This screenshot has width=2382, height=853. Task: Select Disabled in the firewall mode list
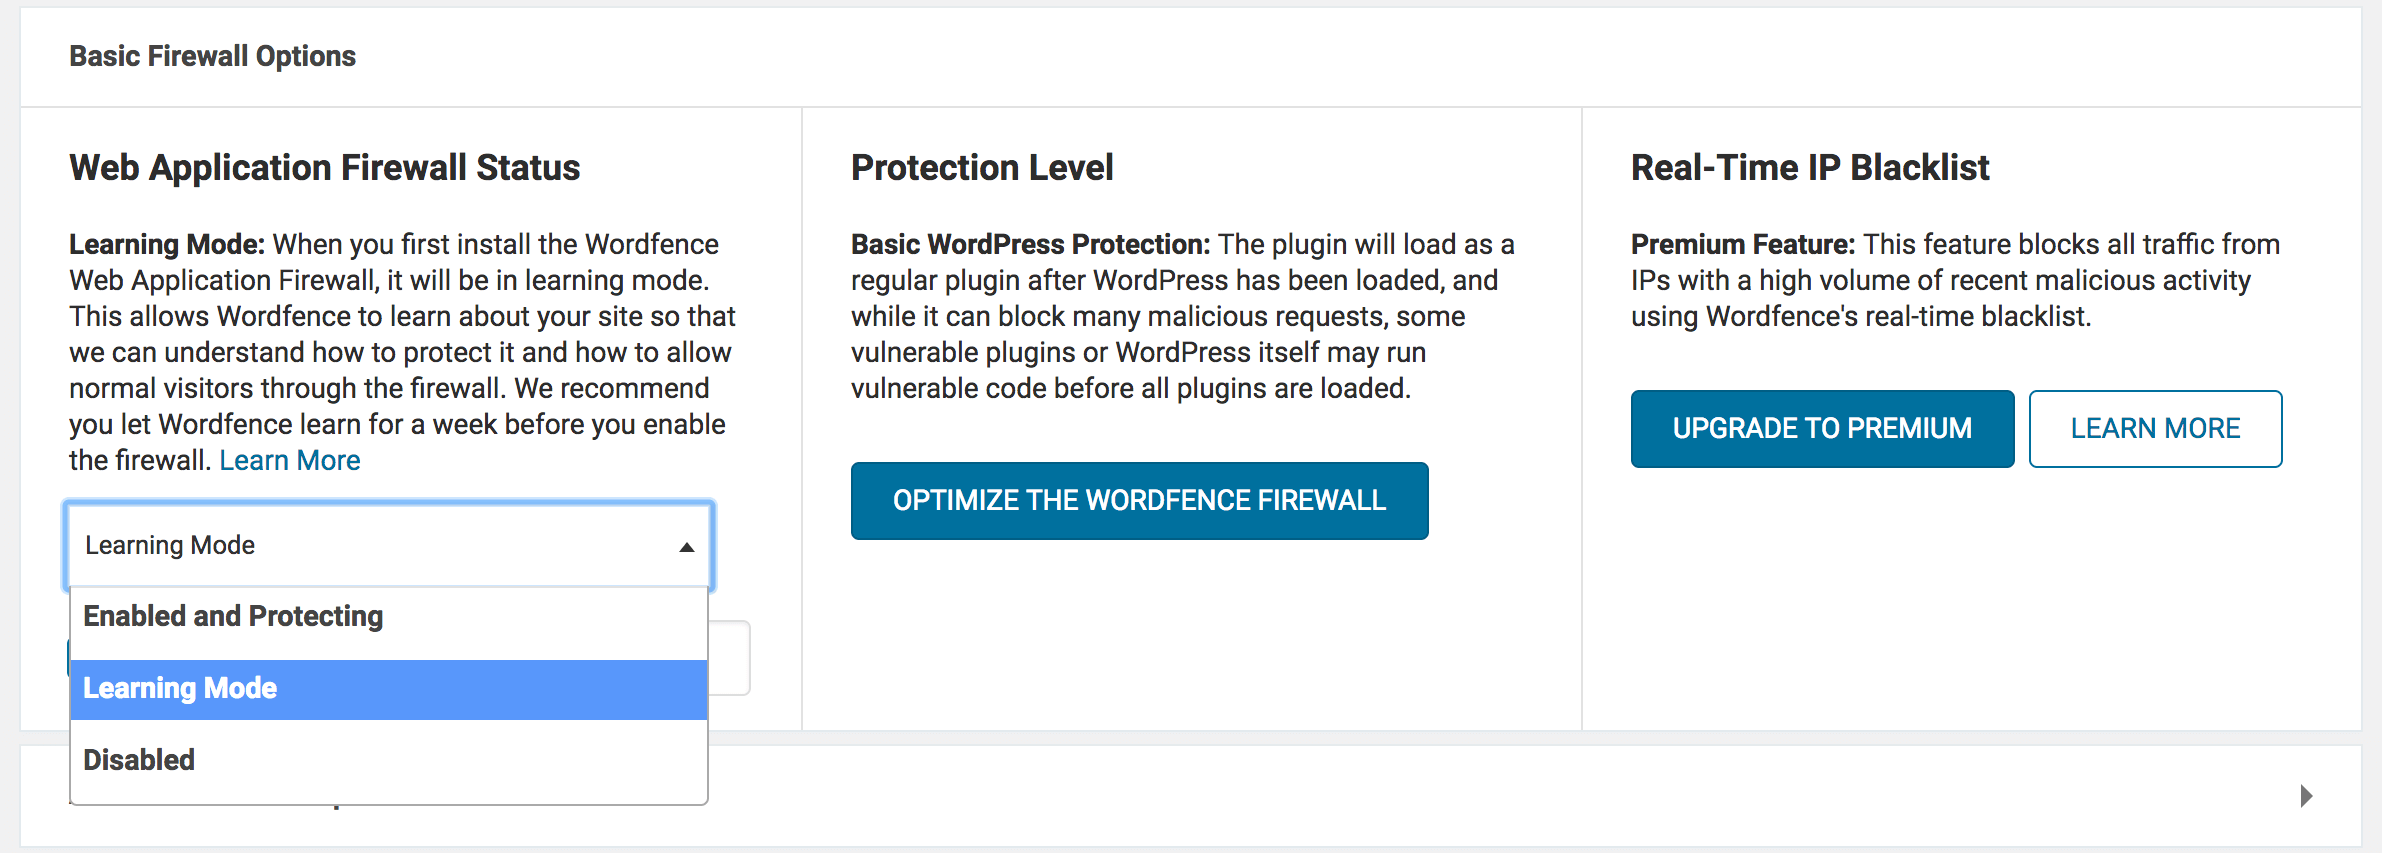[139, 759]
